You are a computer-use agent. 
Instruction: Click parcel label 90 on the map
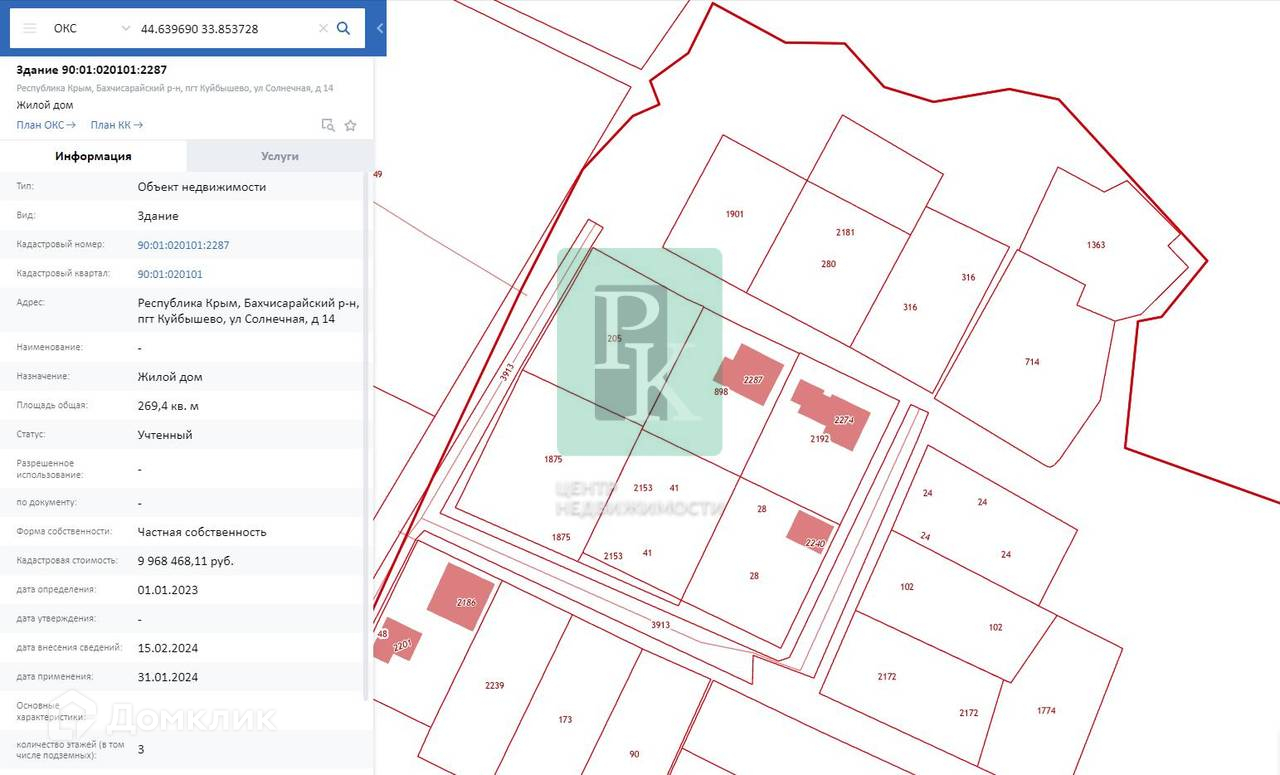pyautogui.click(x=634, y=755)
